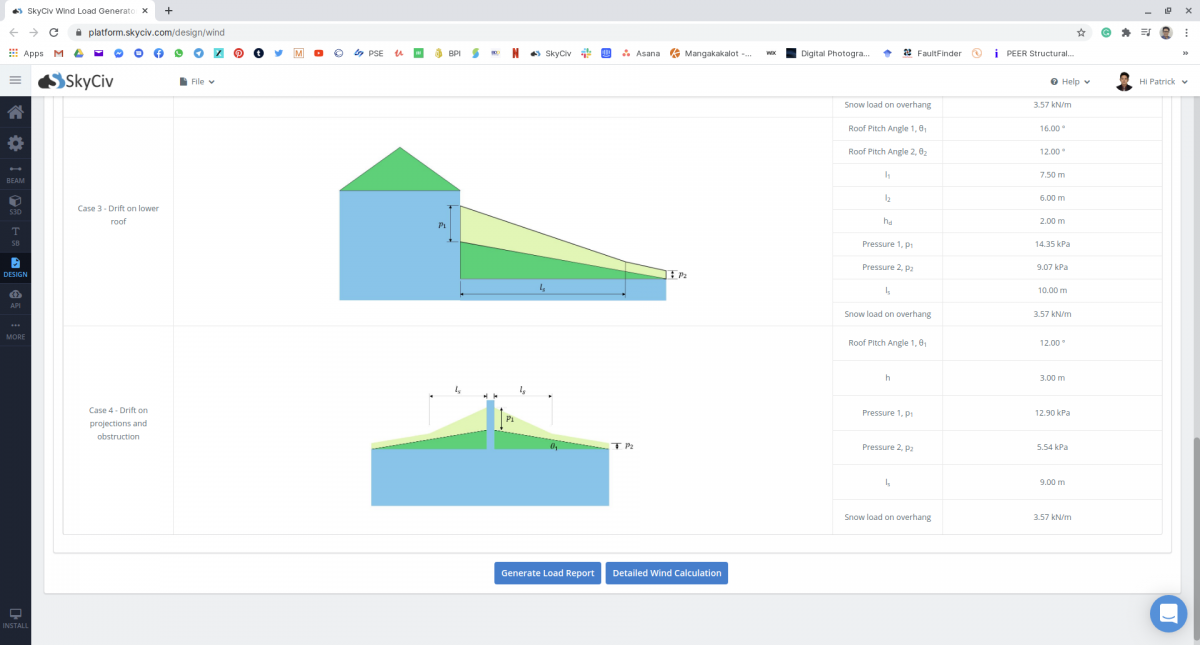Open the File dropdown menu
Image resolution: width=1200 pixels, height=645 pixels.
click(x=197, y=81)
